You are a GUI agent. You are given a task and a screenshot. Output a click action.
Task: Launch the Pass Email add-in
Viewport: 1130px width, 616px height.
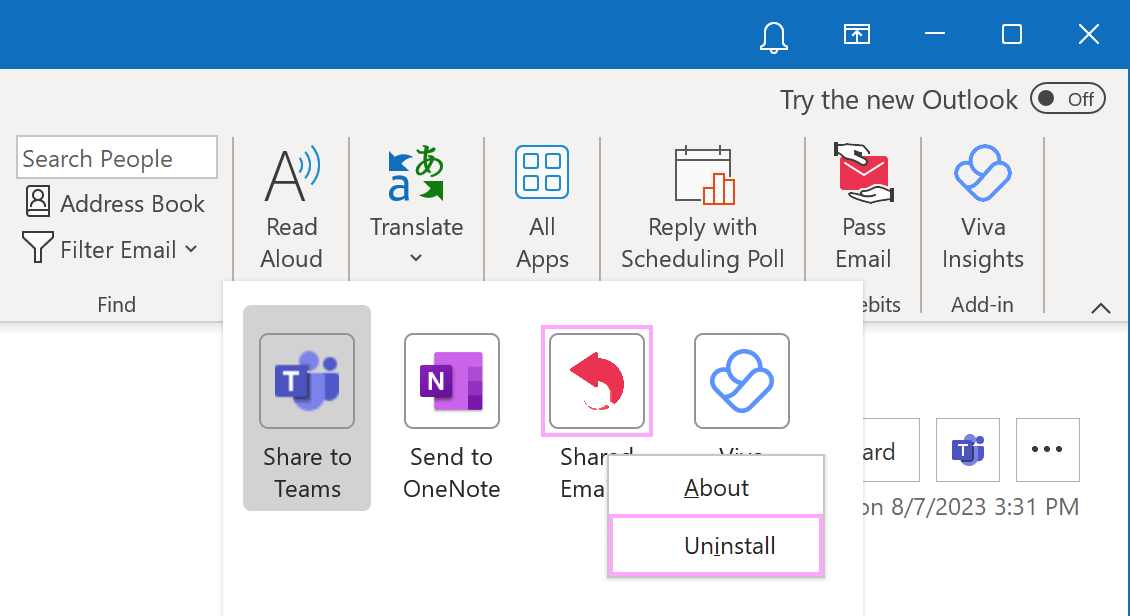pos(863,207)
